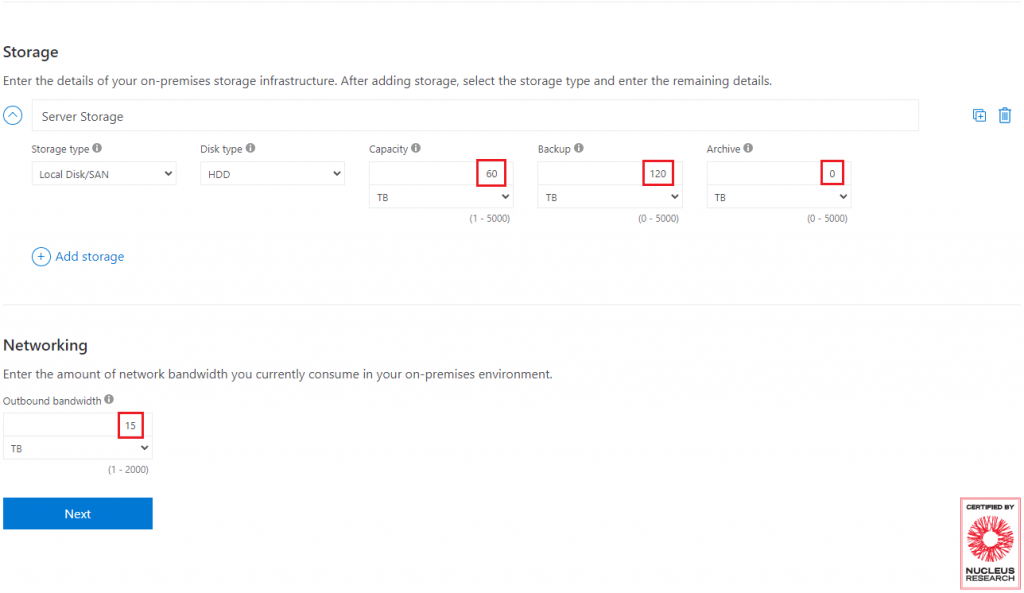This screenshot has height=593, width=1024.
Task: Open the Capacity unit TB dropdown
Action: 441,197
